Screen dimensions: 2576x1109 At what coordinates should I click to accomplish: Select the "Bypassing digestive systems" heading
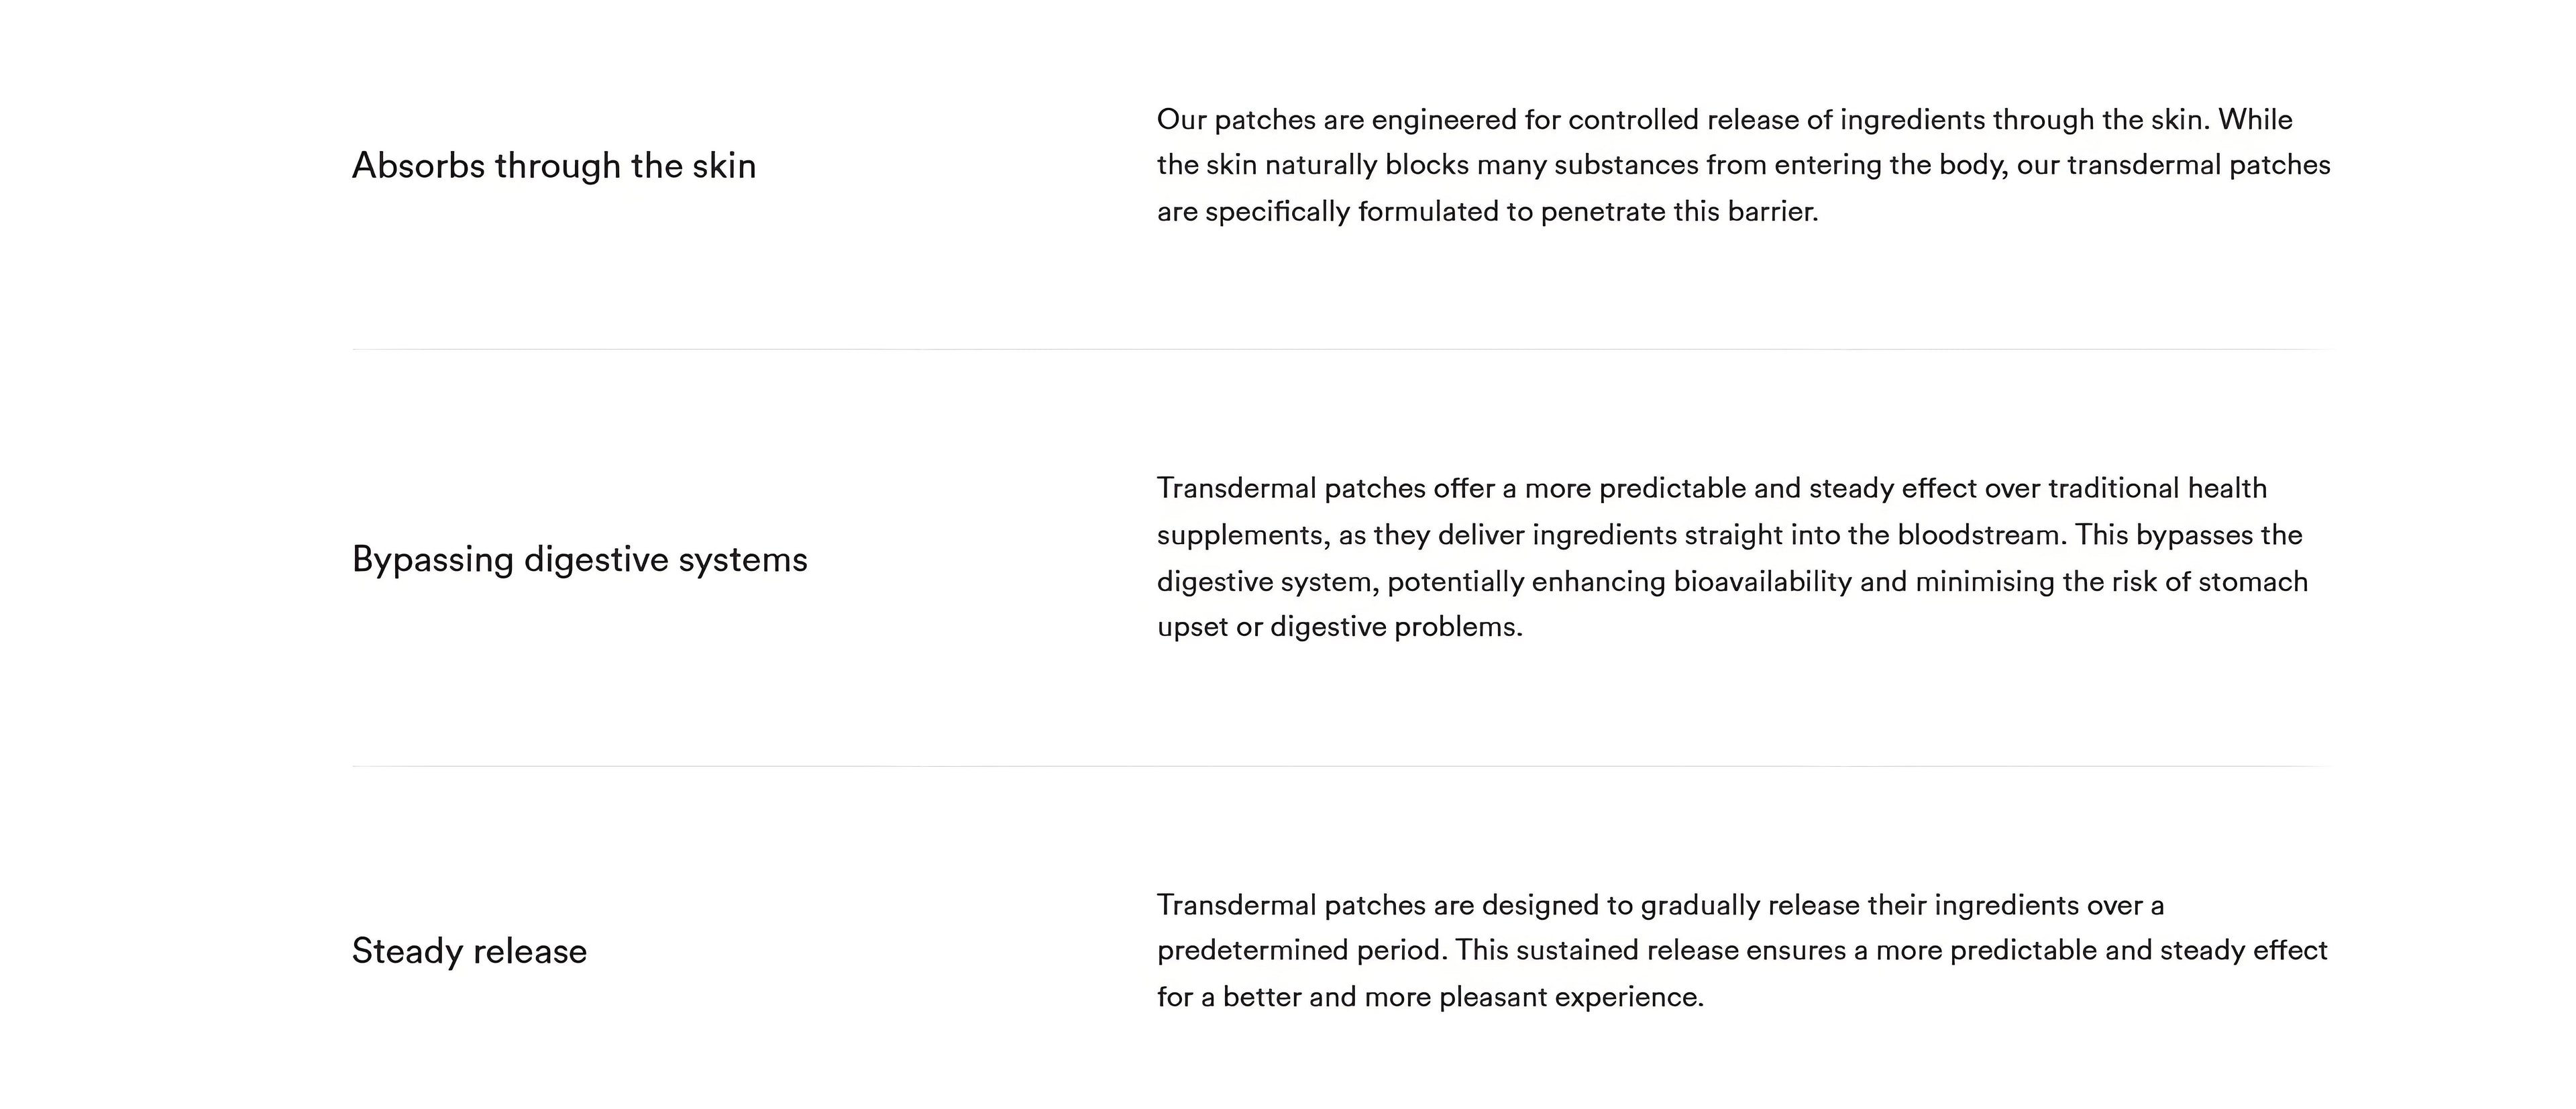[579, 559]
